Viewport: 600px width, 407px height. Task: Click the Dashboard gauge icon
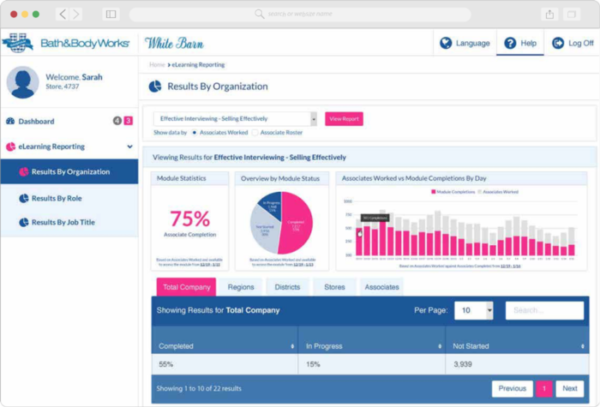pos(10,121)
